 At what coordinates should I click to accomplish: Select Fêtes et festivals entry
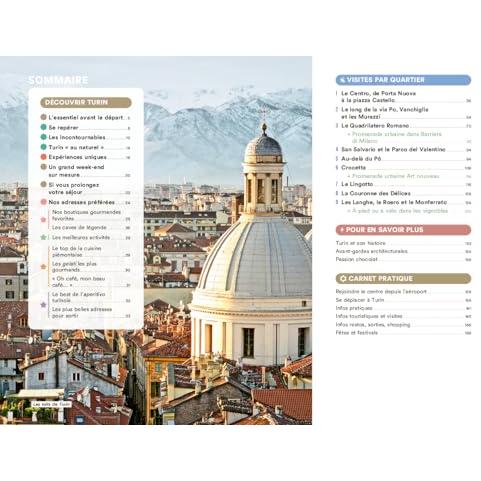coord(403,333)
